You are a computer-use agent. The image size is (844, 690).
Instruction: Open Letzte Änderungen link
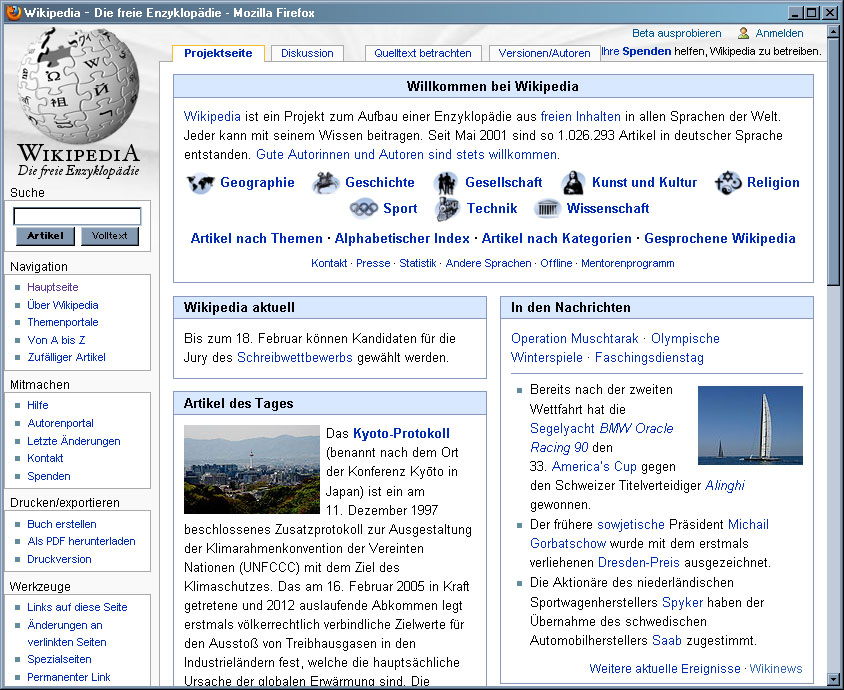(x=74, y=441)
